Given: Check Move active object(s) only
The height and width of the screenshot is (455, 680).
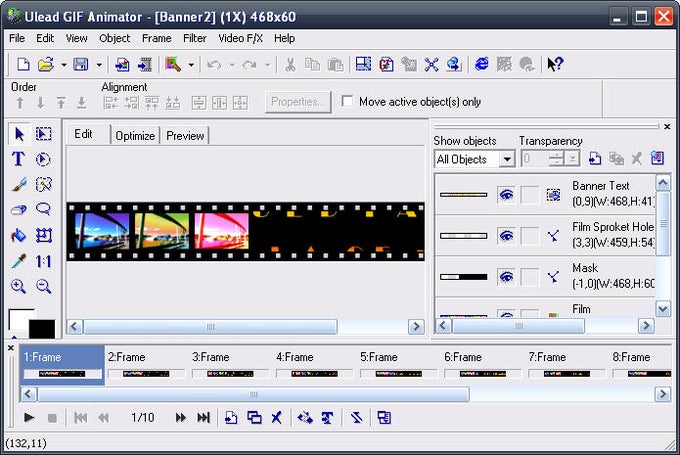Looking at the screenshot, I should (347, 101).
